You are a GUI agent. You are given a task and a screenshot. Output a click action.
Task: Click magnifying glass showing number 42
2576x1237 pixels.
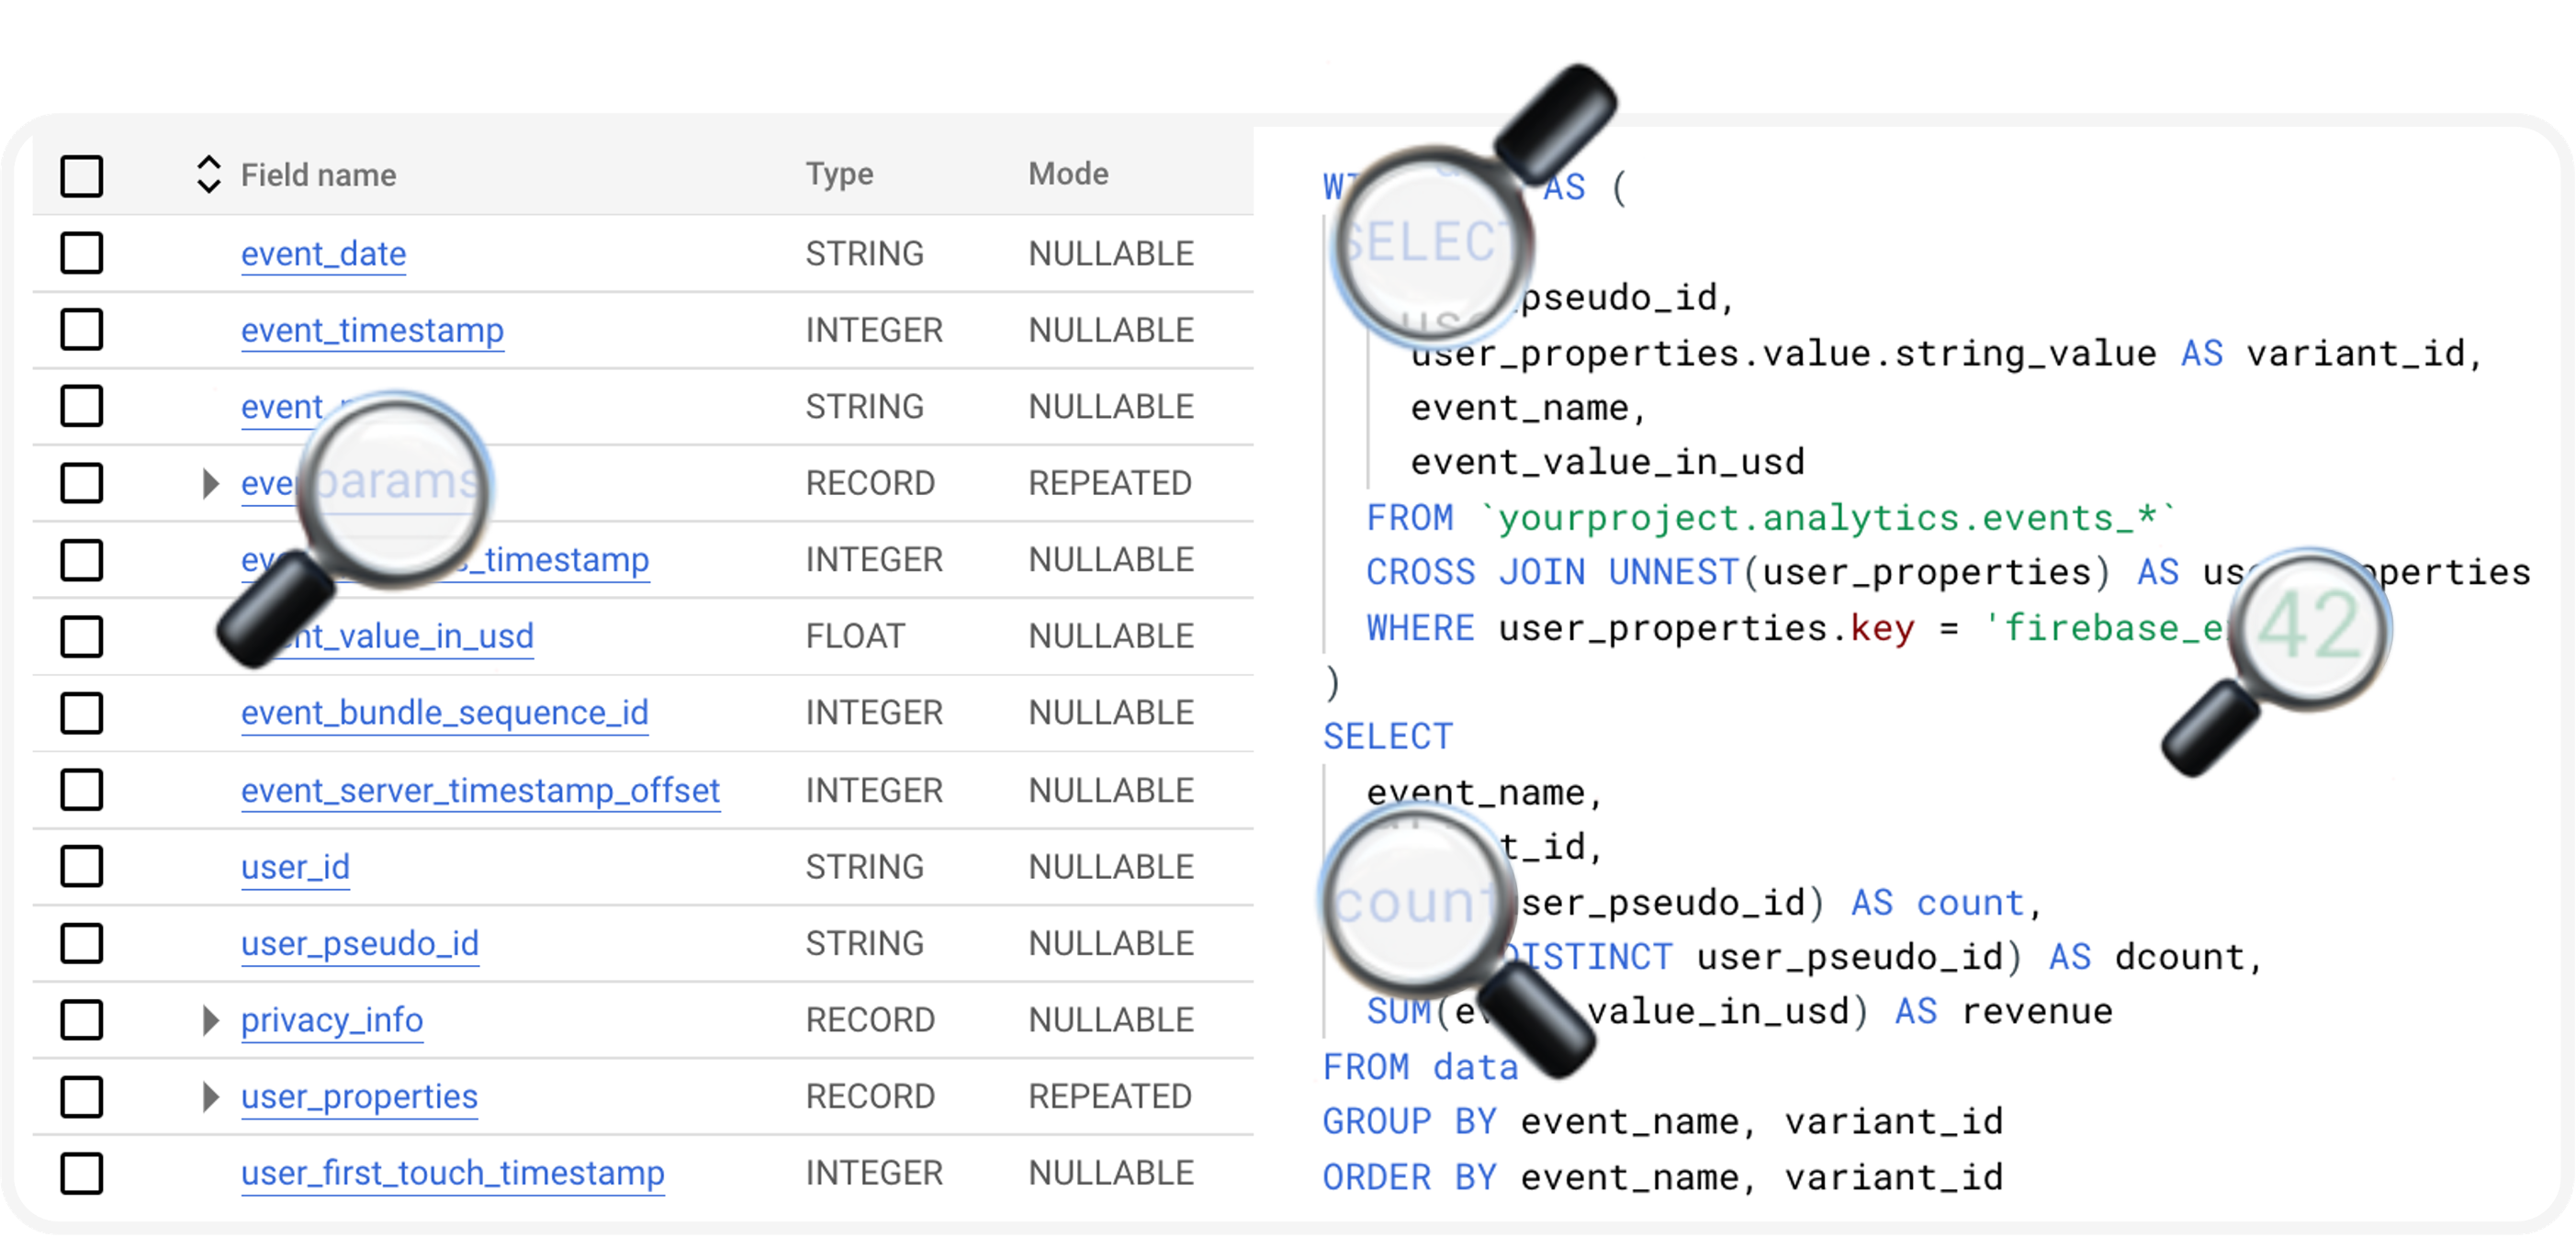[2312, 628]
